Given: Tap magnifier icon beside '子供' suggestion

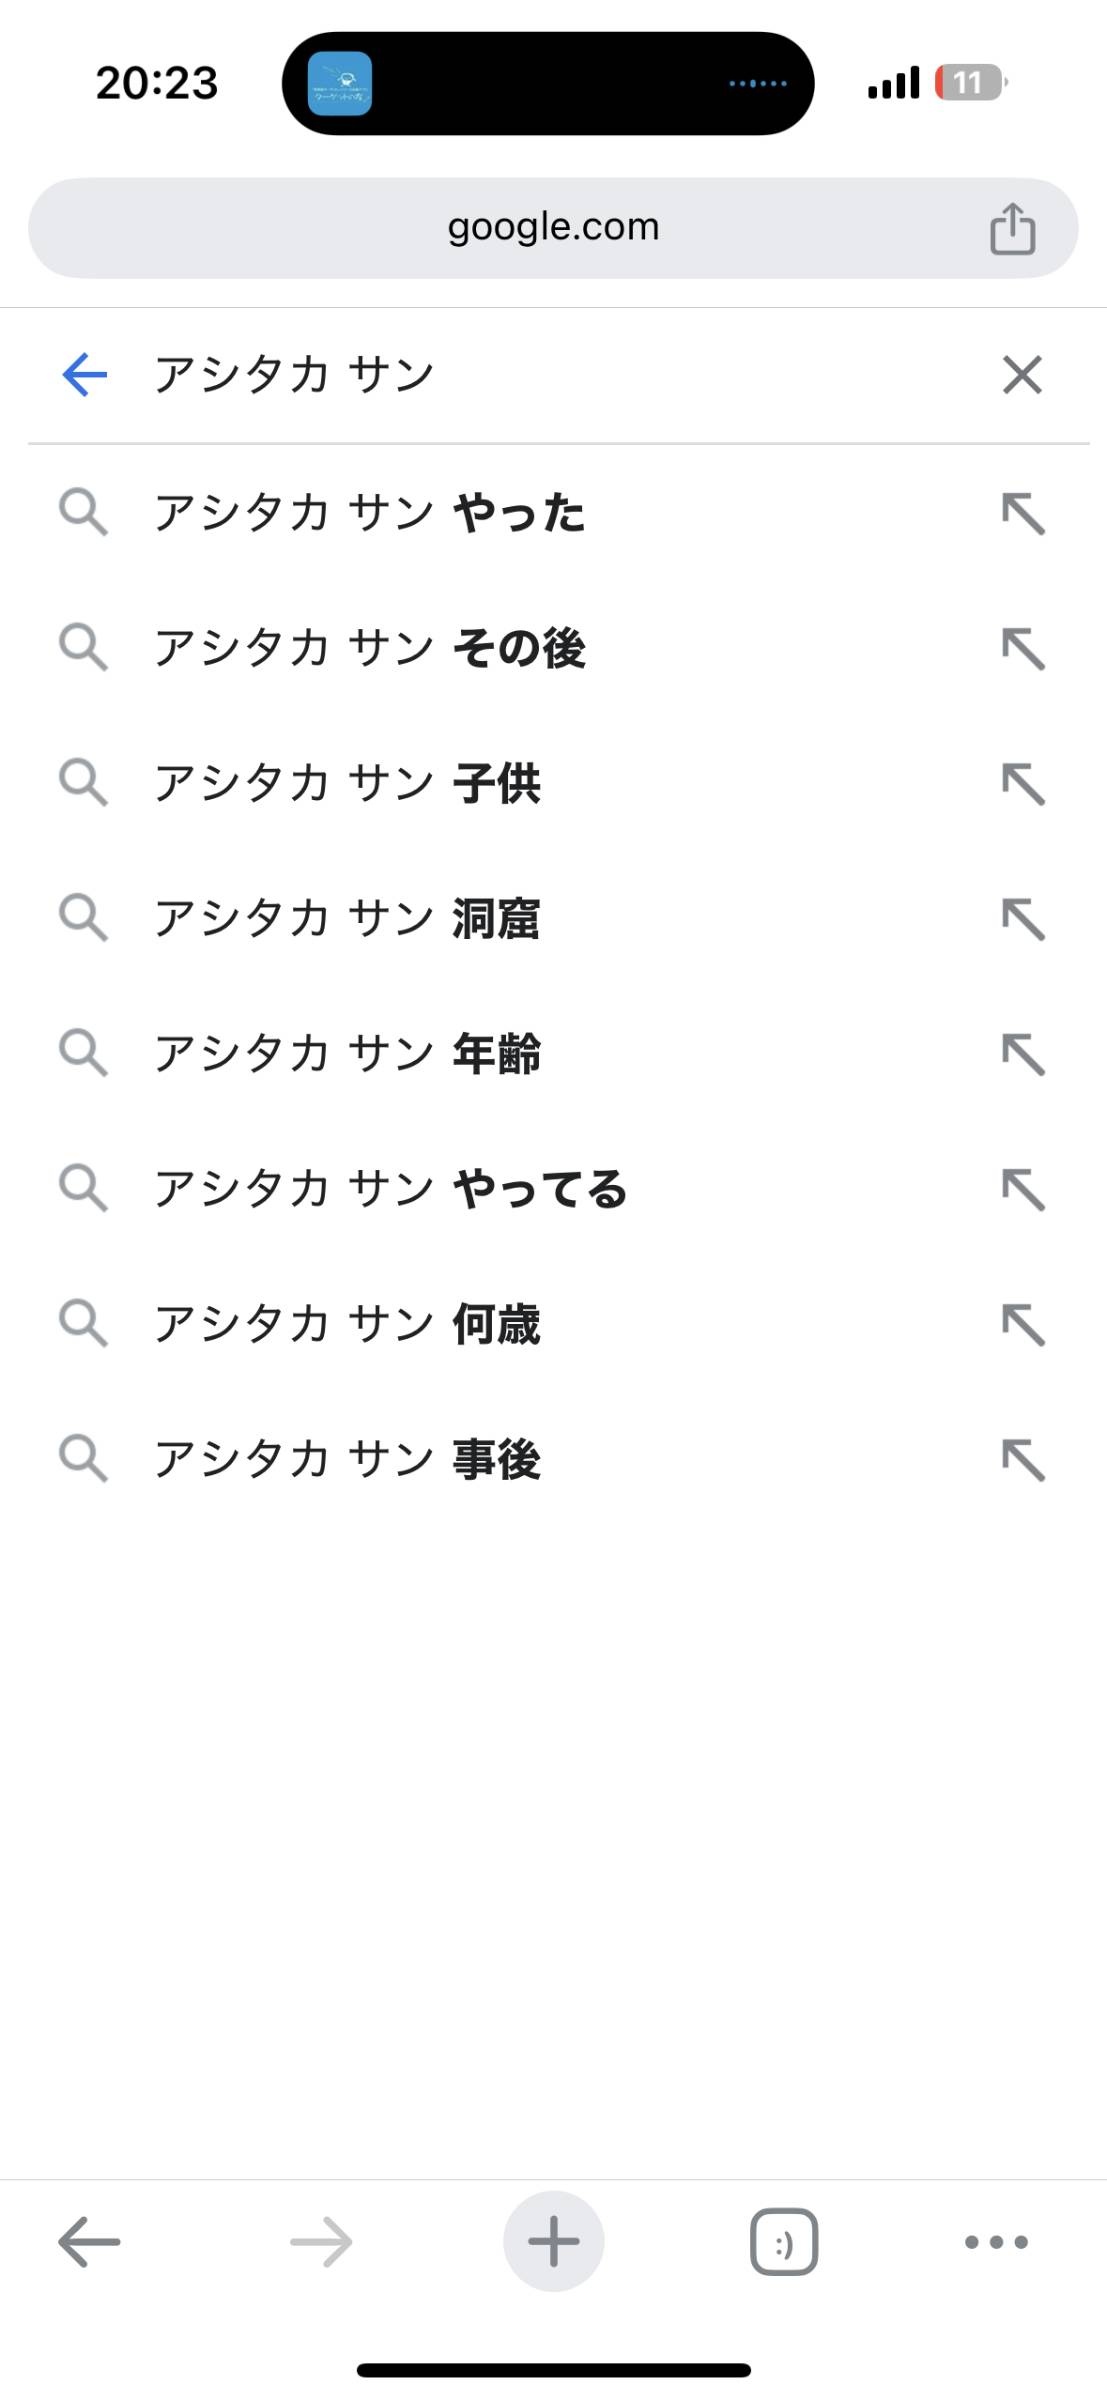Looking at the screenshot, I should (83, 782).
